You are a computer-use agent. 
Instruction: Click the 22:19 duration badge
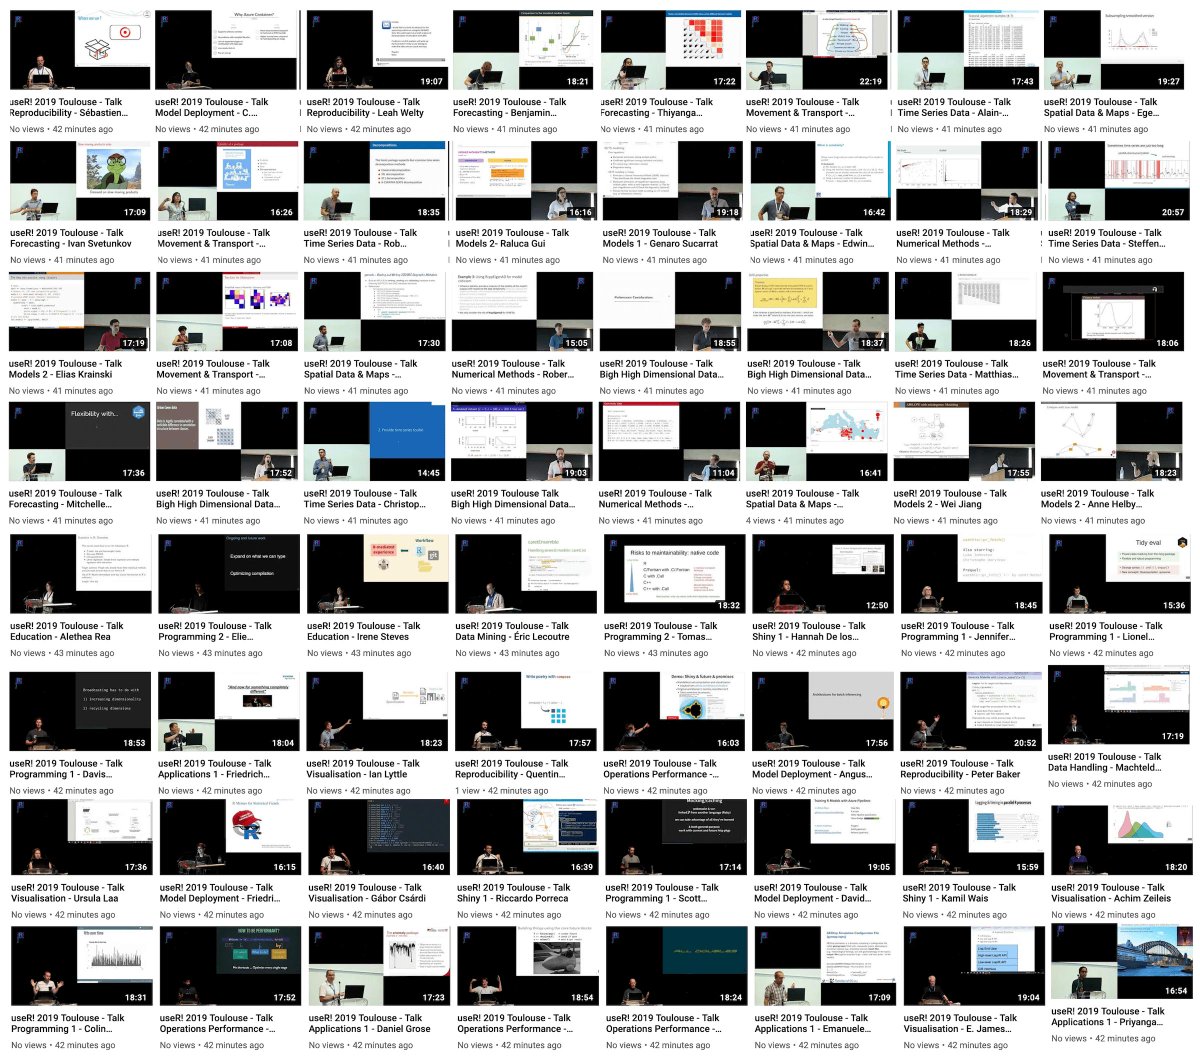871,82
